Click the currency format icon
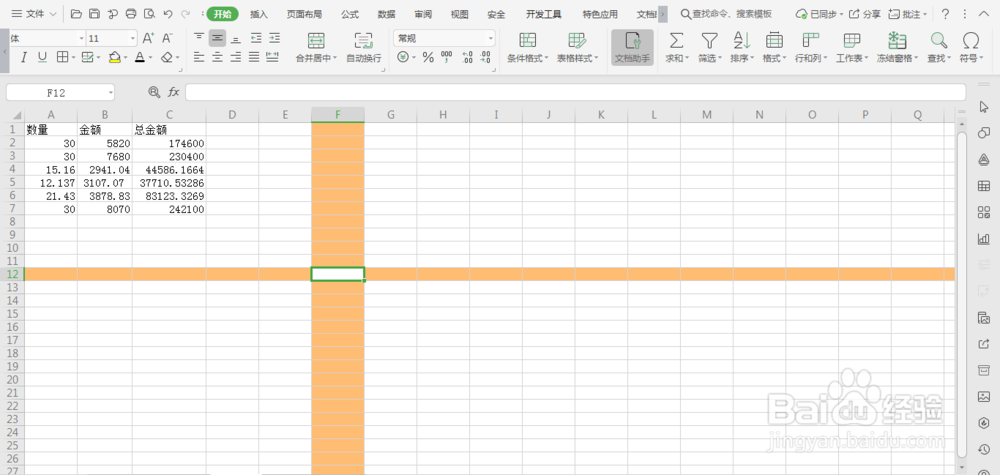This screenshot has width=1000, height=475. tap(403, 57)
